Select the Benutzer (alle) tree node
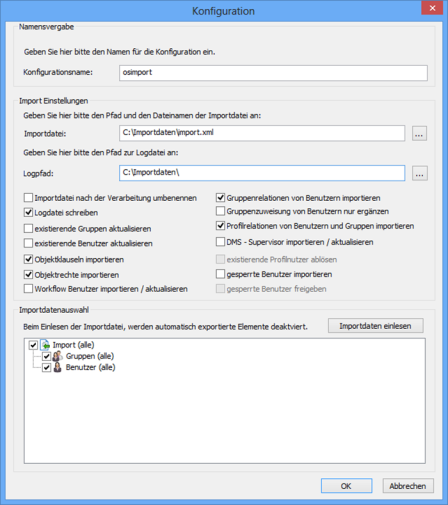 point(90,367)
